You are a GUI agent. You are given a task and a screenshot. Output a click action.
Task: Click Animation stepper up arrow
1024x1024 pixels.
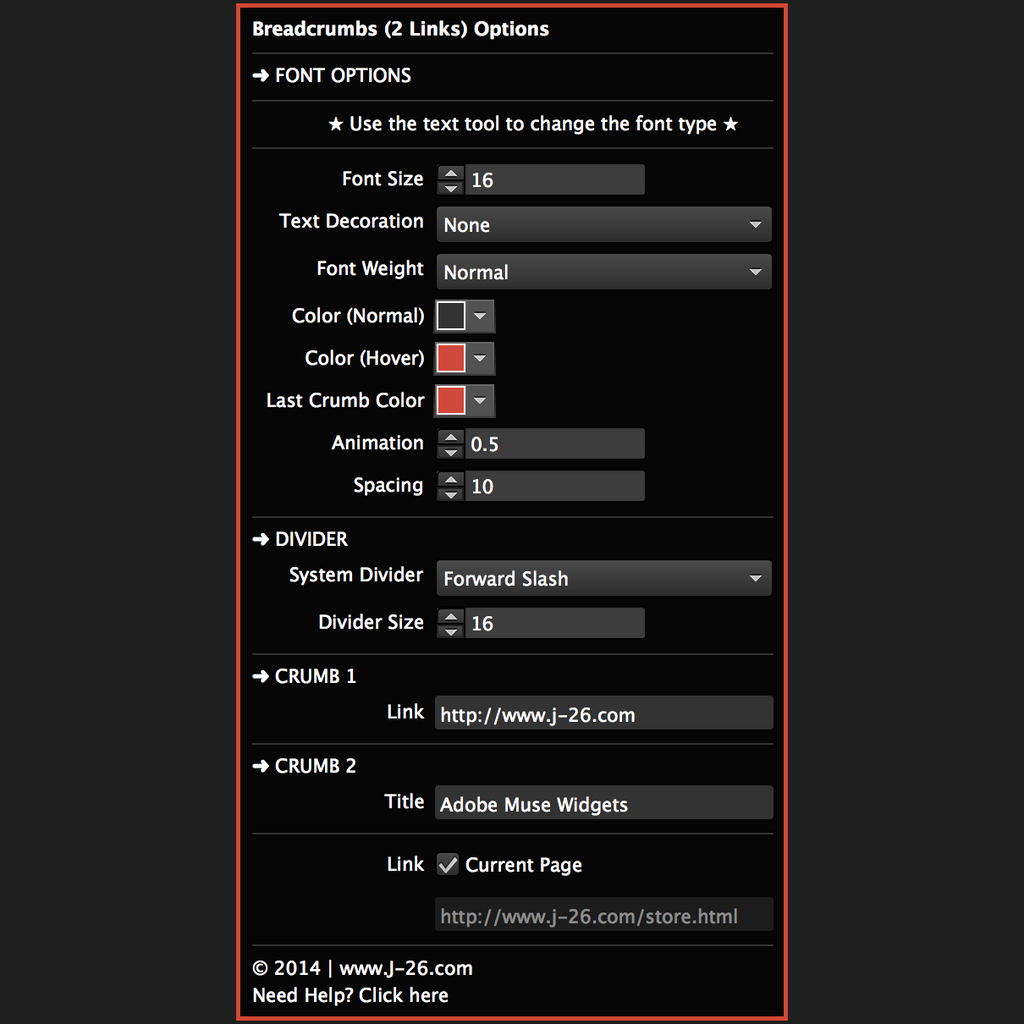[x=451, y=436]
